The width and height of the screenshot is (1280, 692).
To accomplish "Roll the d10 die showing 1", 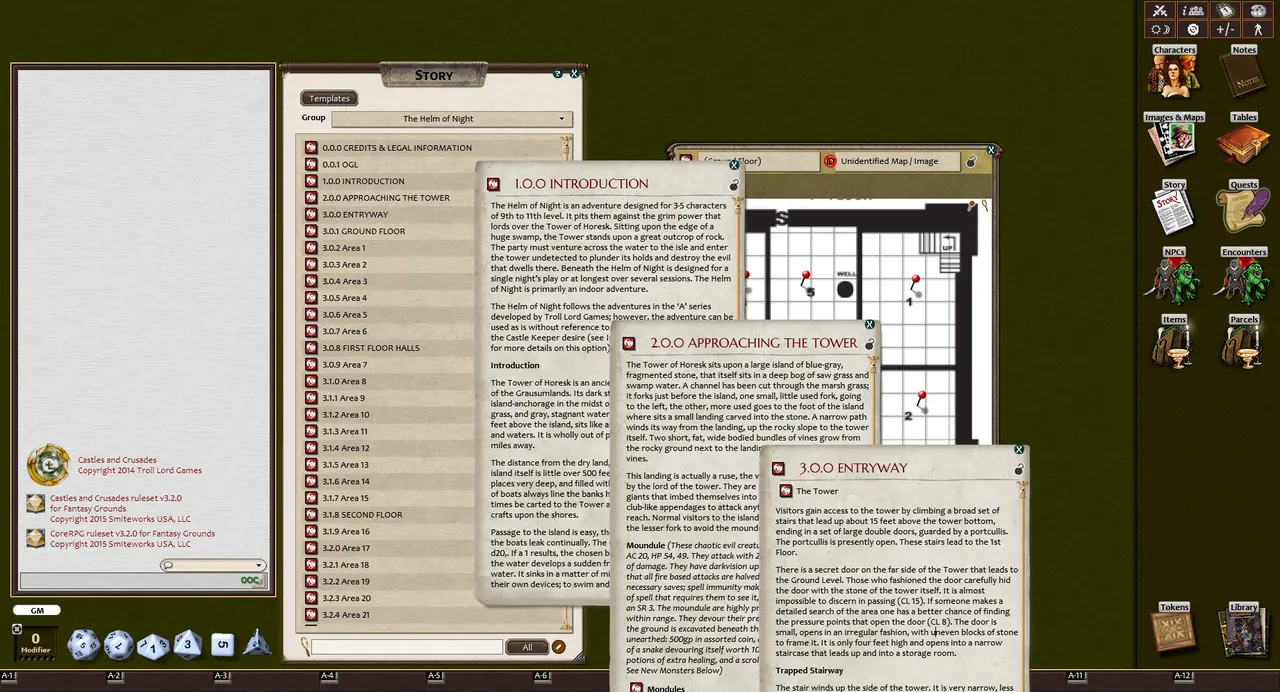I will coord(153,646).
